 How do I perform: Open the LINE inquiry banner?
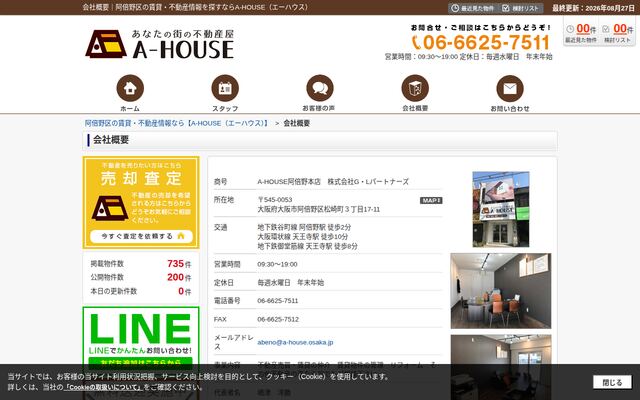[141, 339]
